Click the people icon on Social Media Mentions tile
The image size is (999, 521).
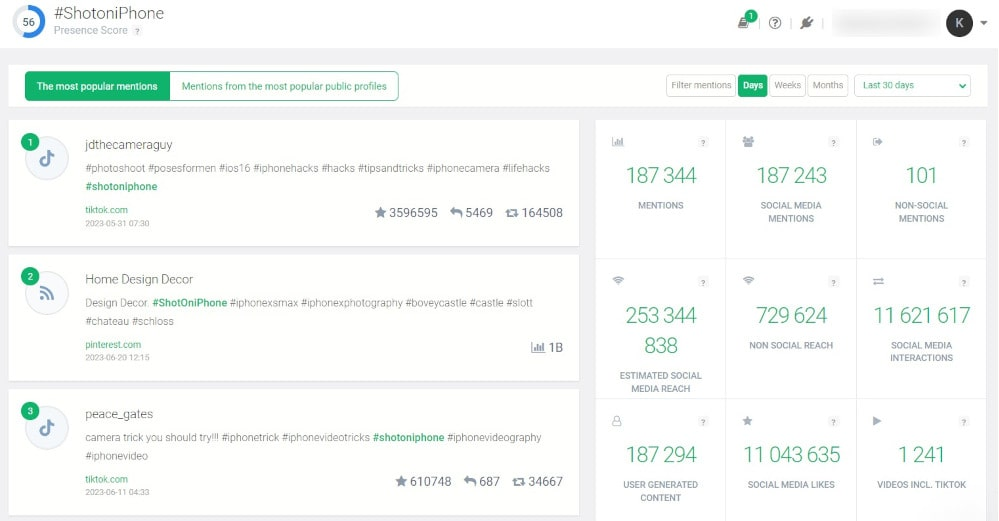click(748, 141)
